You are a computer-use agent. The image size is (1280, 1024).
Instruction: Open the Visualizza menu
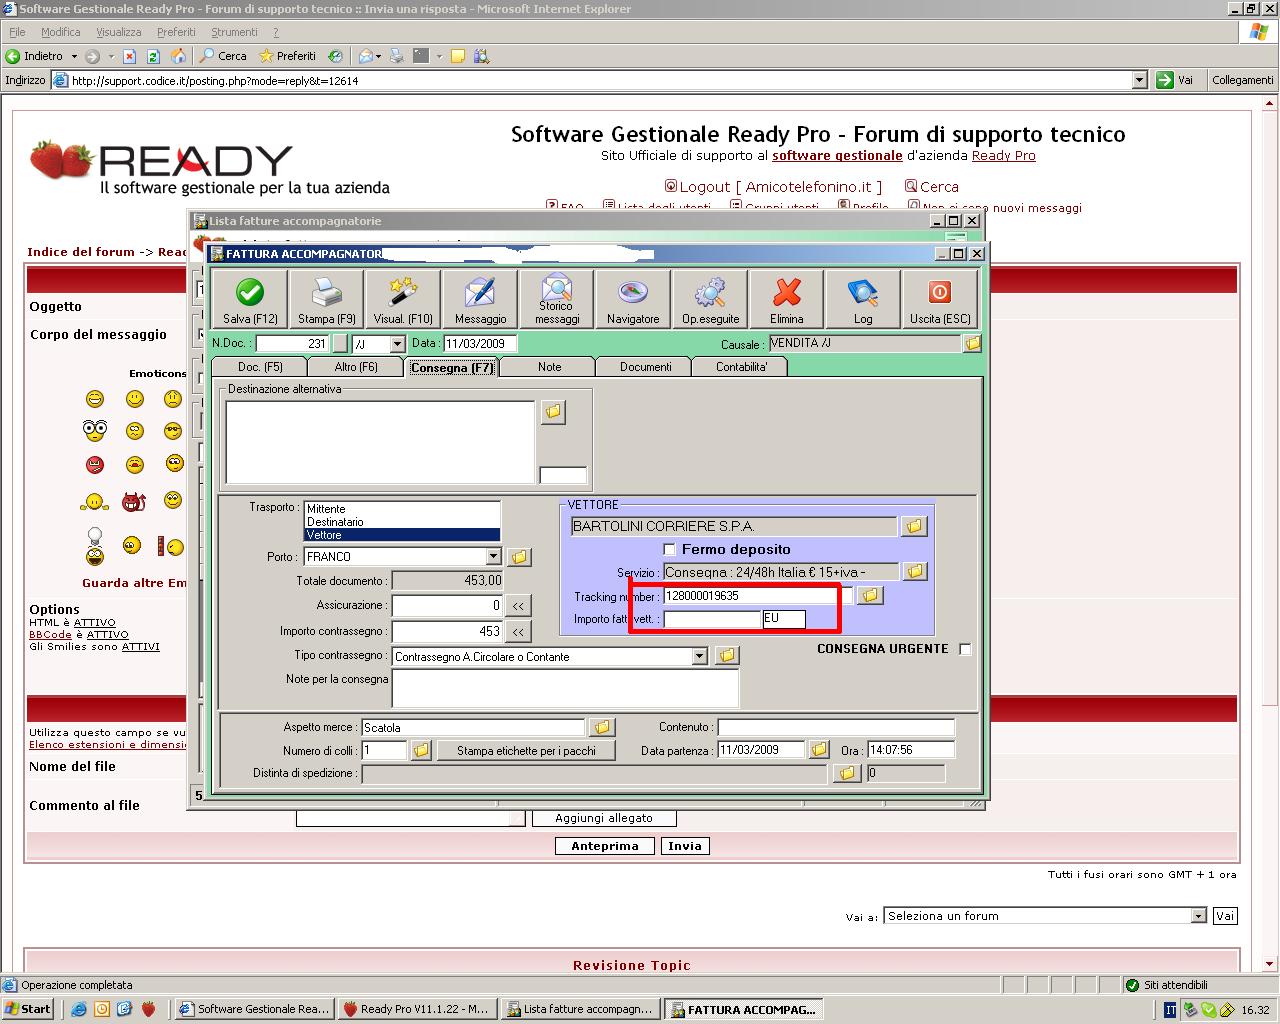pos(119,32)
